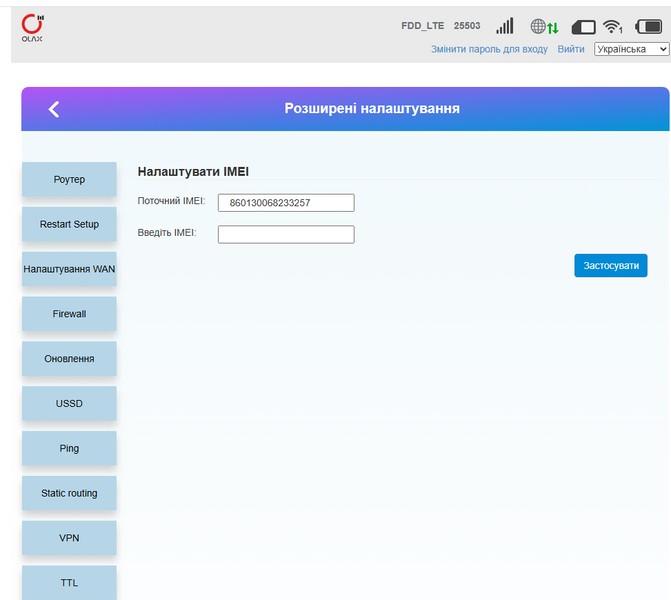Image resolution: width=671 pixels, height=600 pixels.
Task: Click the Застосувати button
Action: 611,266
